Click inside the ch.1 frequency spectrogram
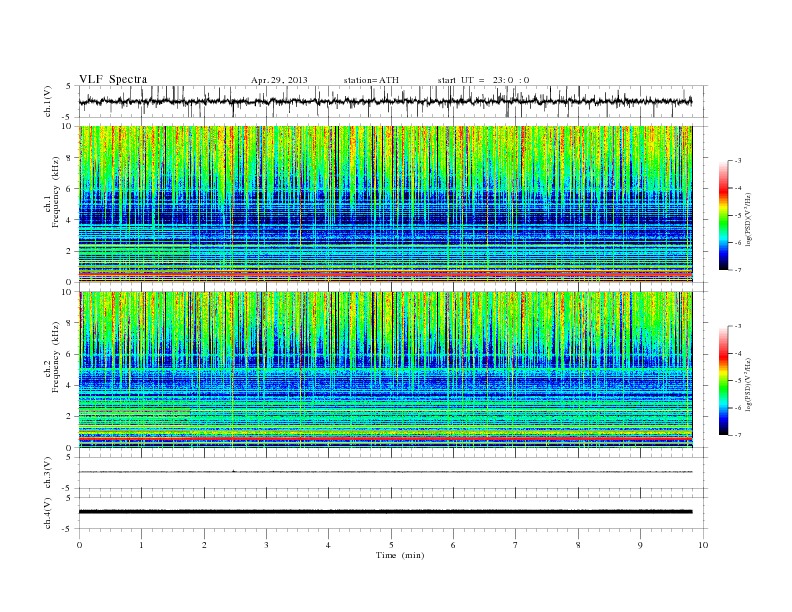This screenshot has width=792, height=612. coord(386,204)
